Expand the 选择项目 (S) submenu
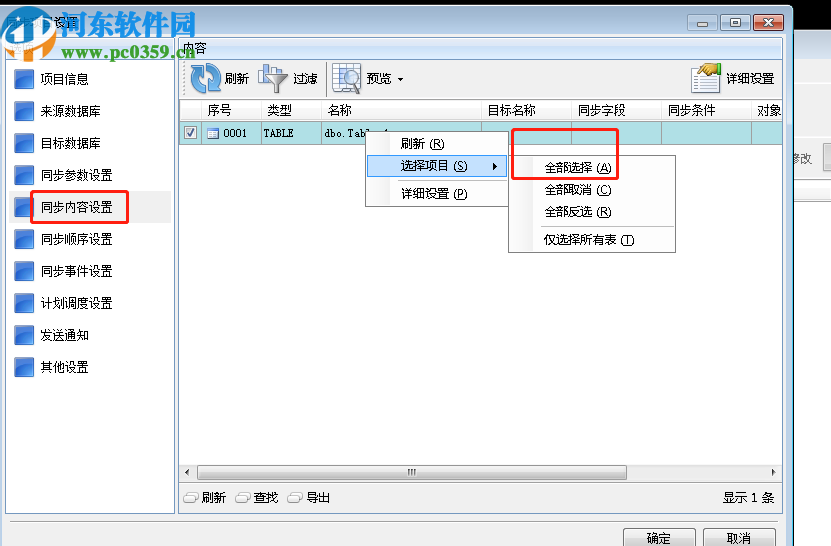 pos(437,166)
